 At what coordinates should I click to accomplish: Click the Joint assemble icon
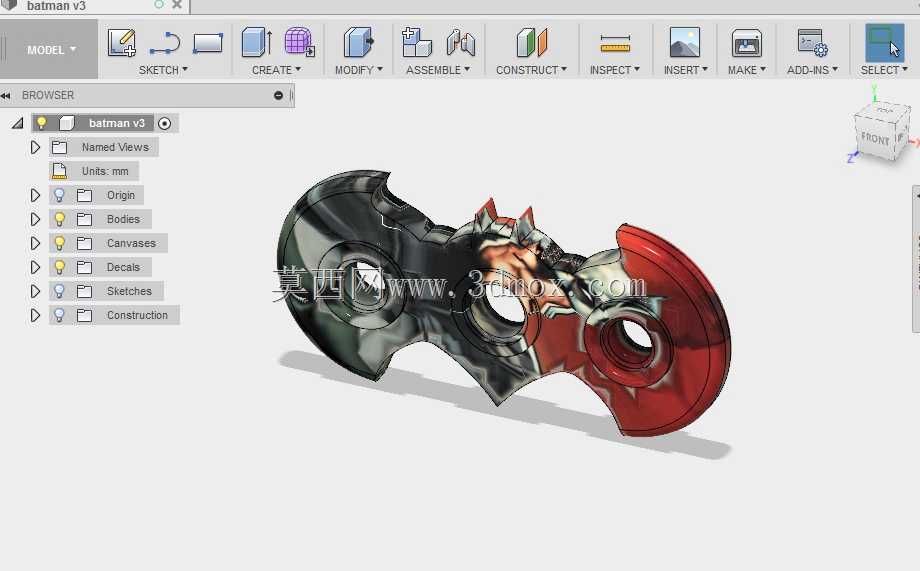(x=461, y=43)
